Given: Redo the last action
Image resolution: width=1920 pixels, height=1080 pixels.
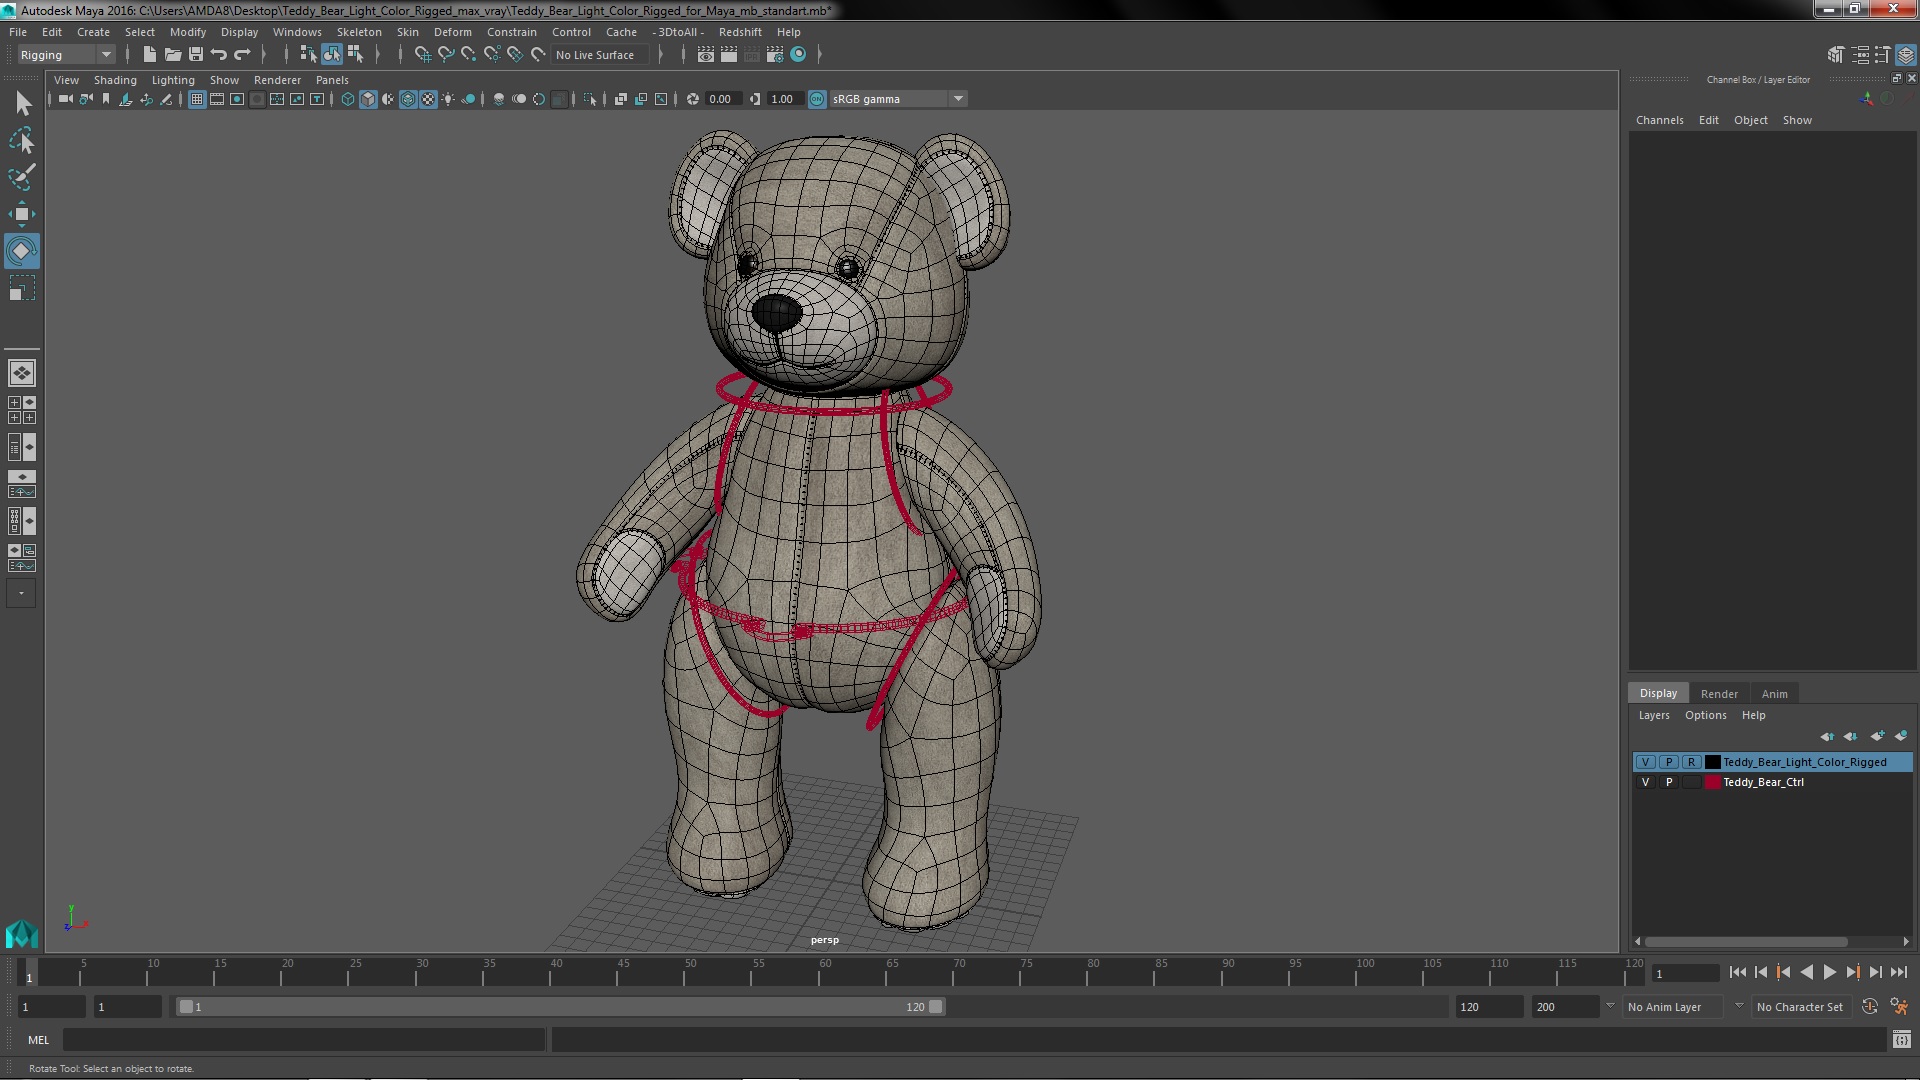Looking at the screenshot, I should tap(242, 55).
